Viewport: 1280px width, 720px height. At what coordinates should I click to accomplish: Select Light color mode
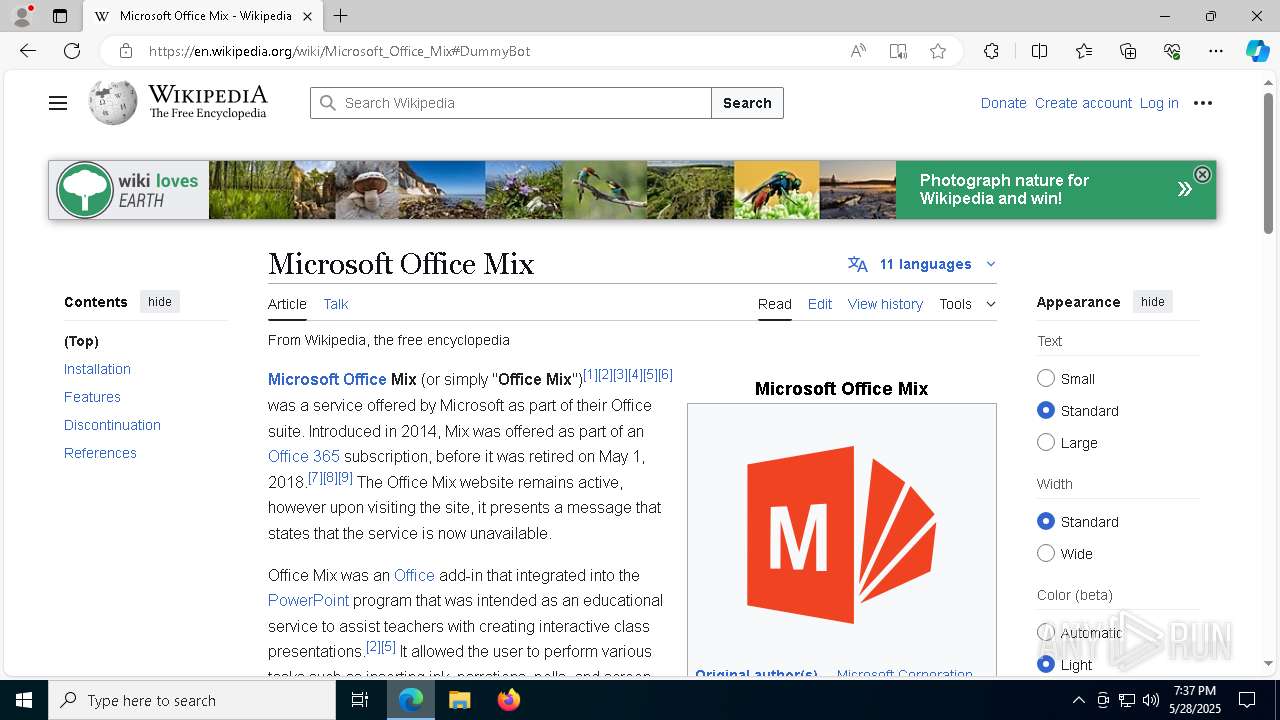point(1046,664)
